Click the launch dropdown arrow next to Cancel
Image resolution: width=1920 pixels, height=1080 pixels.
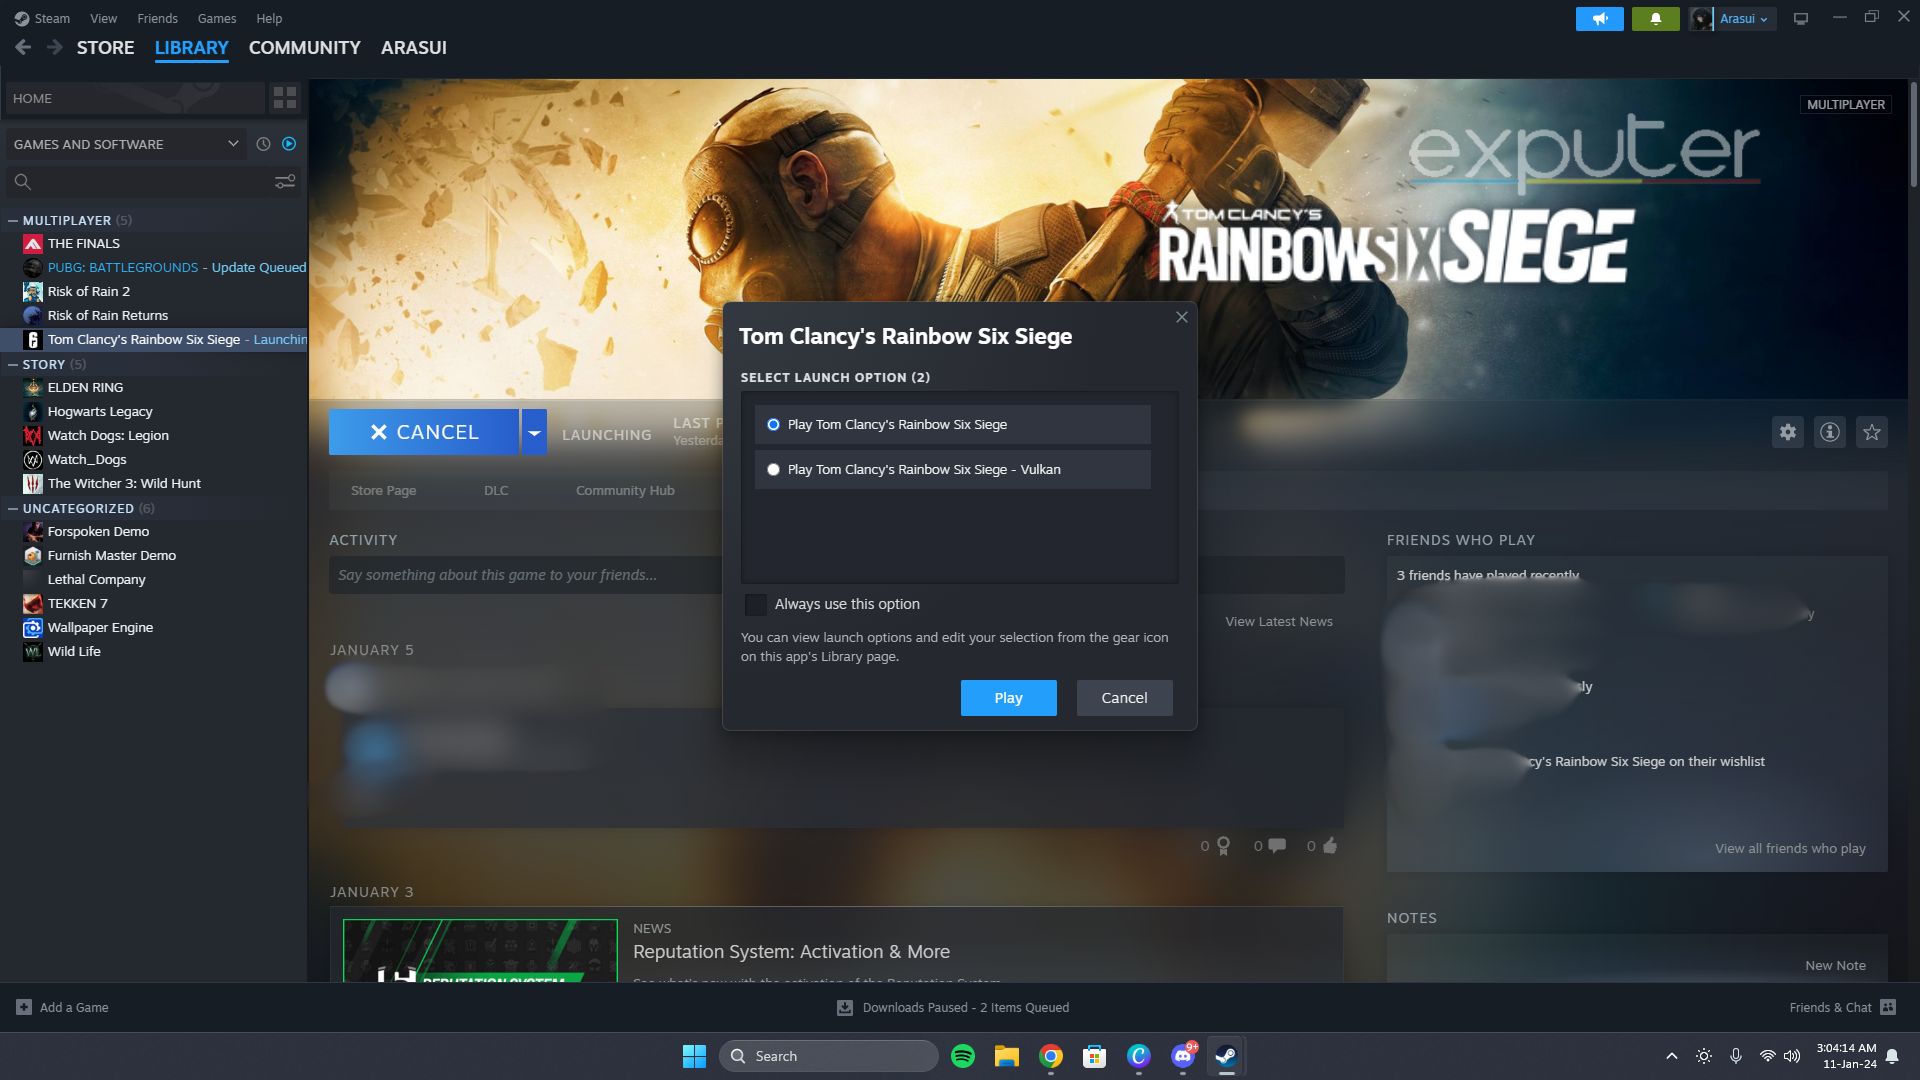(533, 431)
